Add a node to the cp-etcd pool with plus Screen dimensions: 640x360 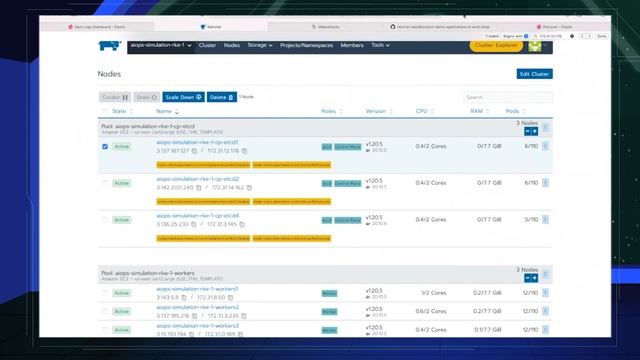(534, 131)
